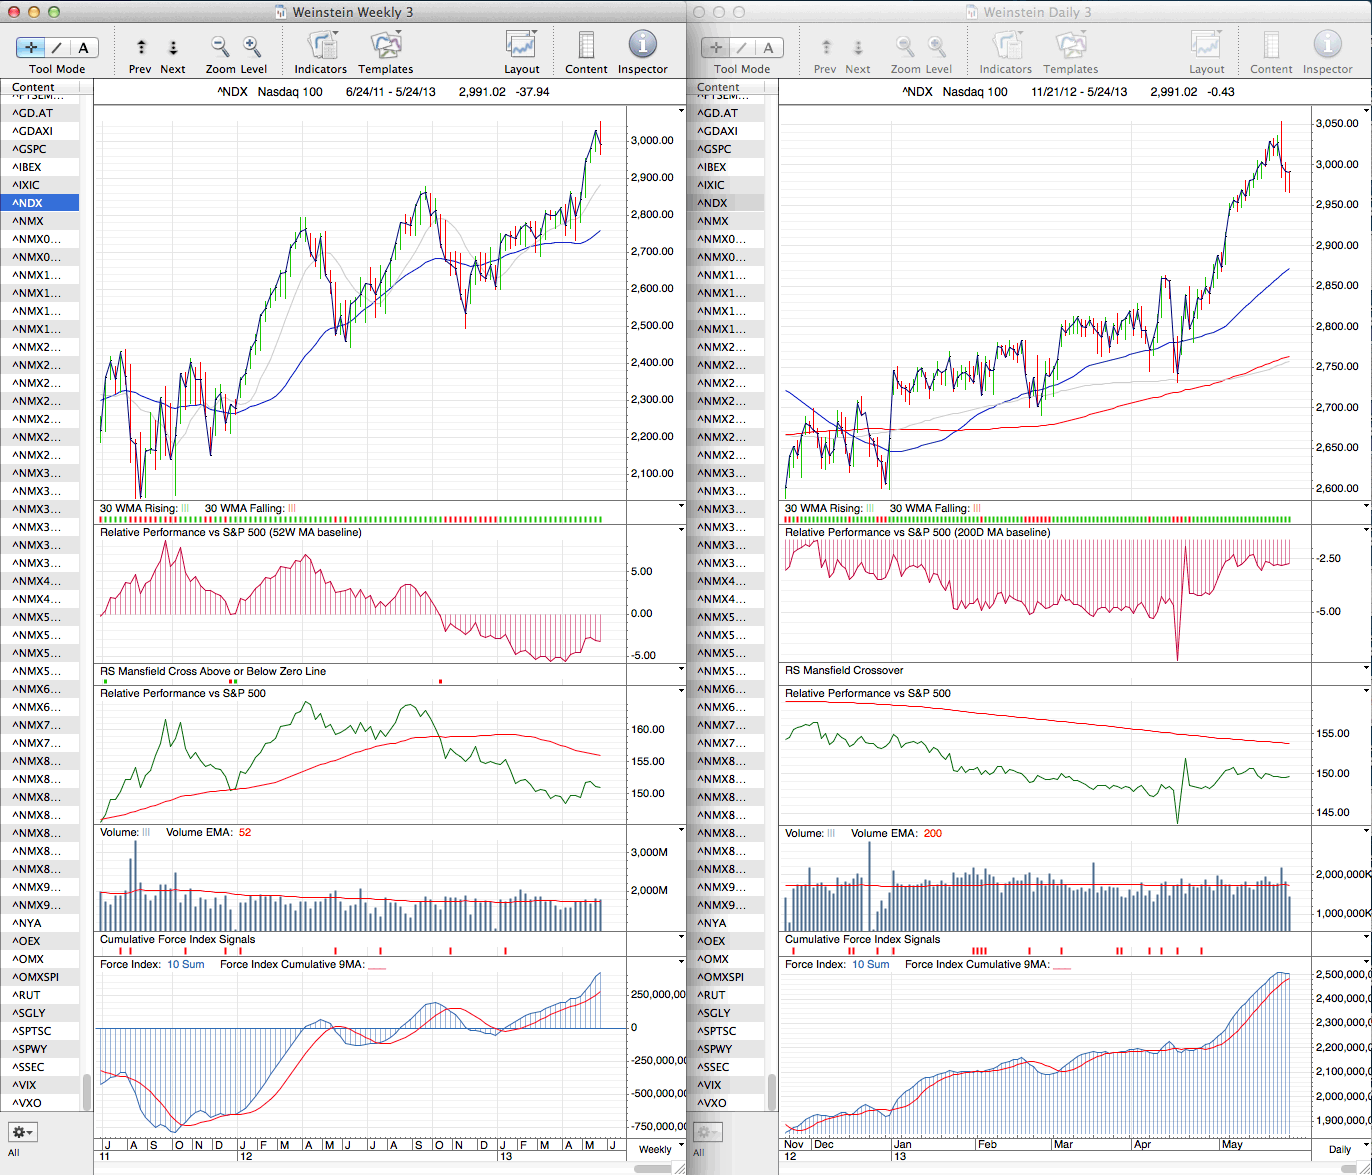
Task: Select ^GSPC in the Weekly symbol list
Action: (x=30, y=149)
